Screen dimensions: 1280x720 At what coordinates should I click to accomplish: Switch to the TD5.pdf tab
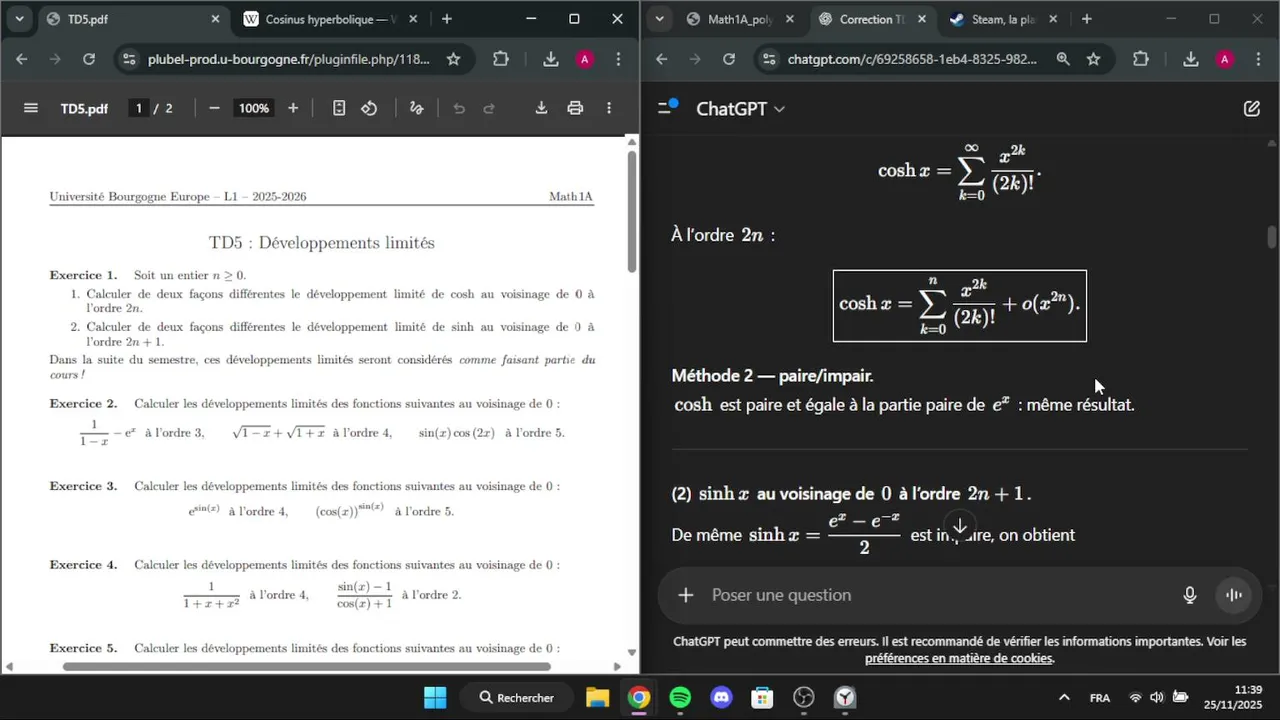[x=133, y=19]
